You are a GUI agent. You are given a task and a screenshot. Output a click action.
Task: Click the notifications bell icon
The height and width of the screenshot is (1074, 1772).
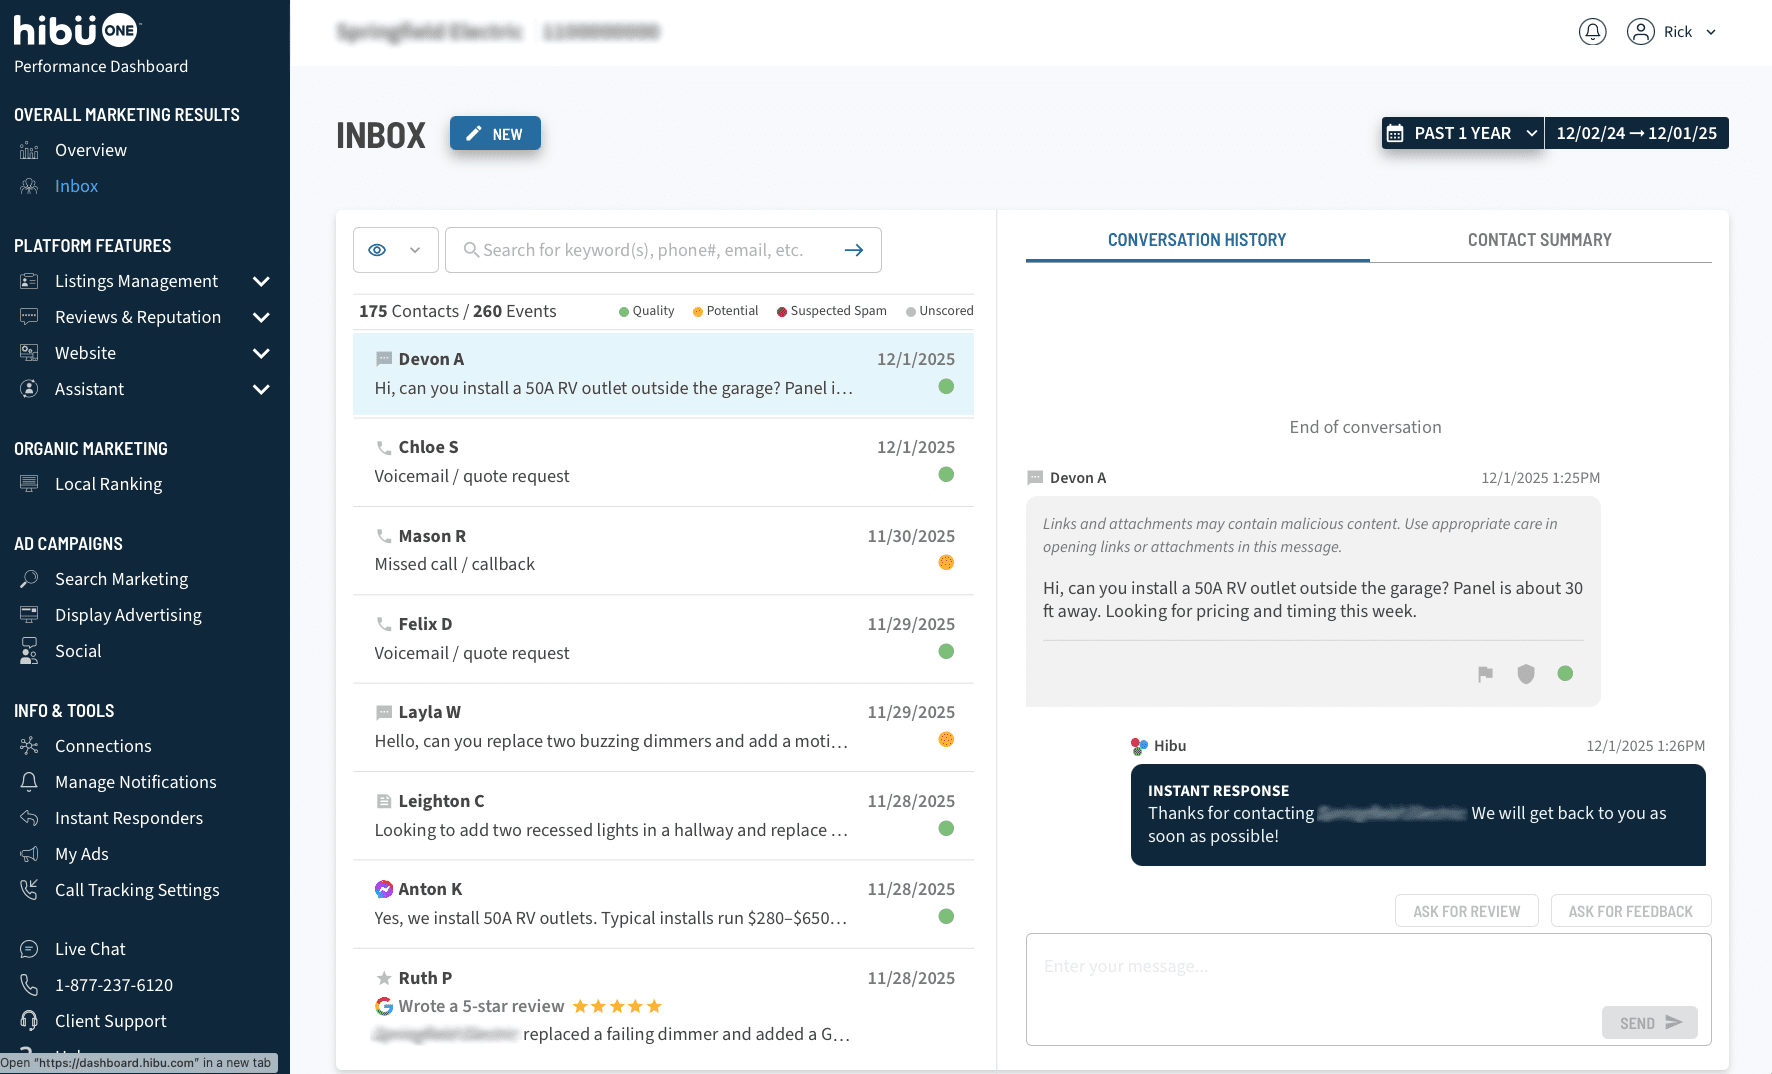coord(1592,32)
